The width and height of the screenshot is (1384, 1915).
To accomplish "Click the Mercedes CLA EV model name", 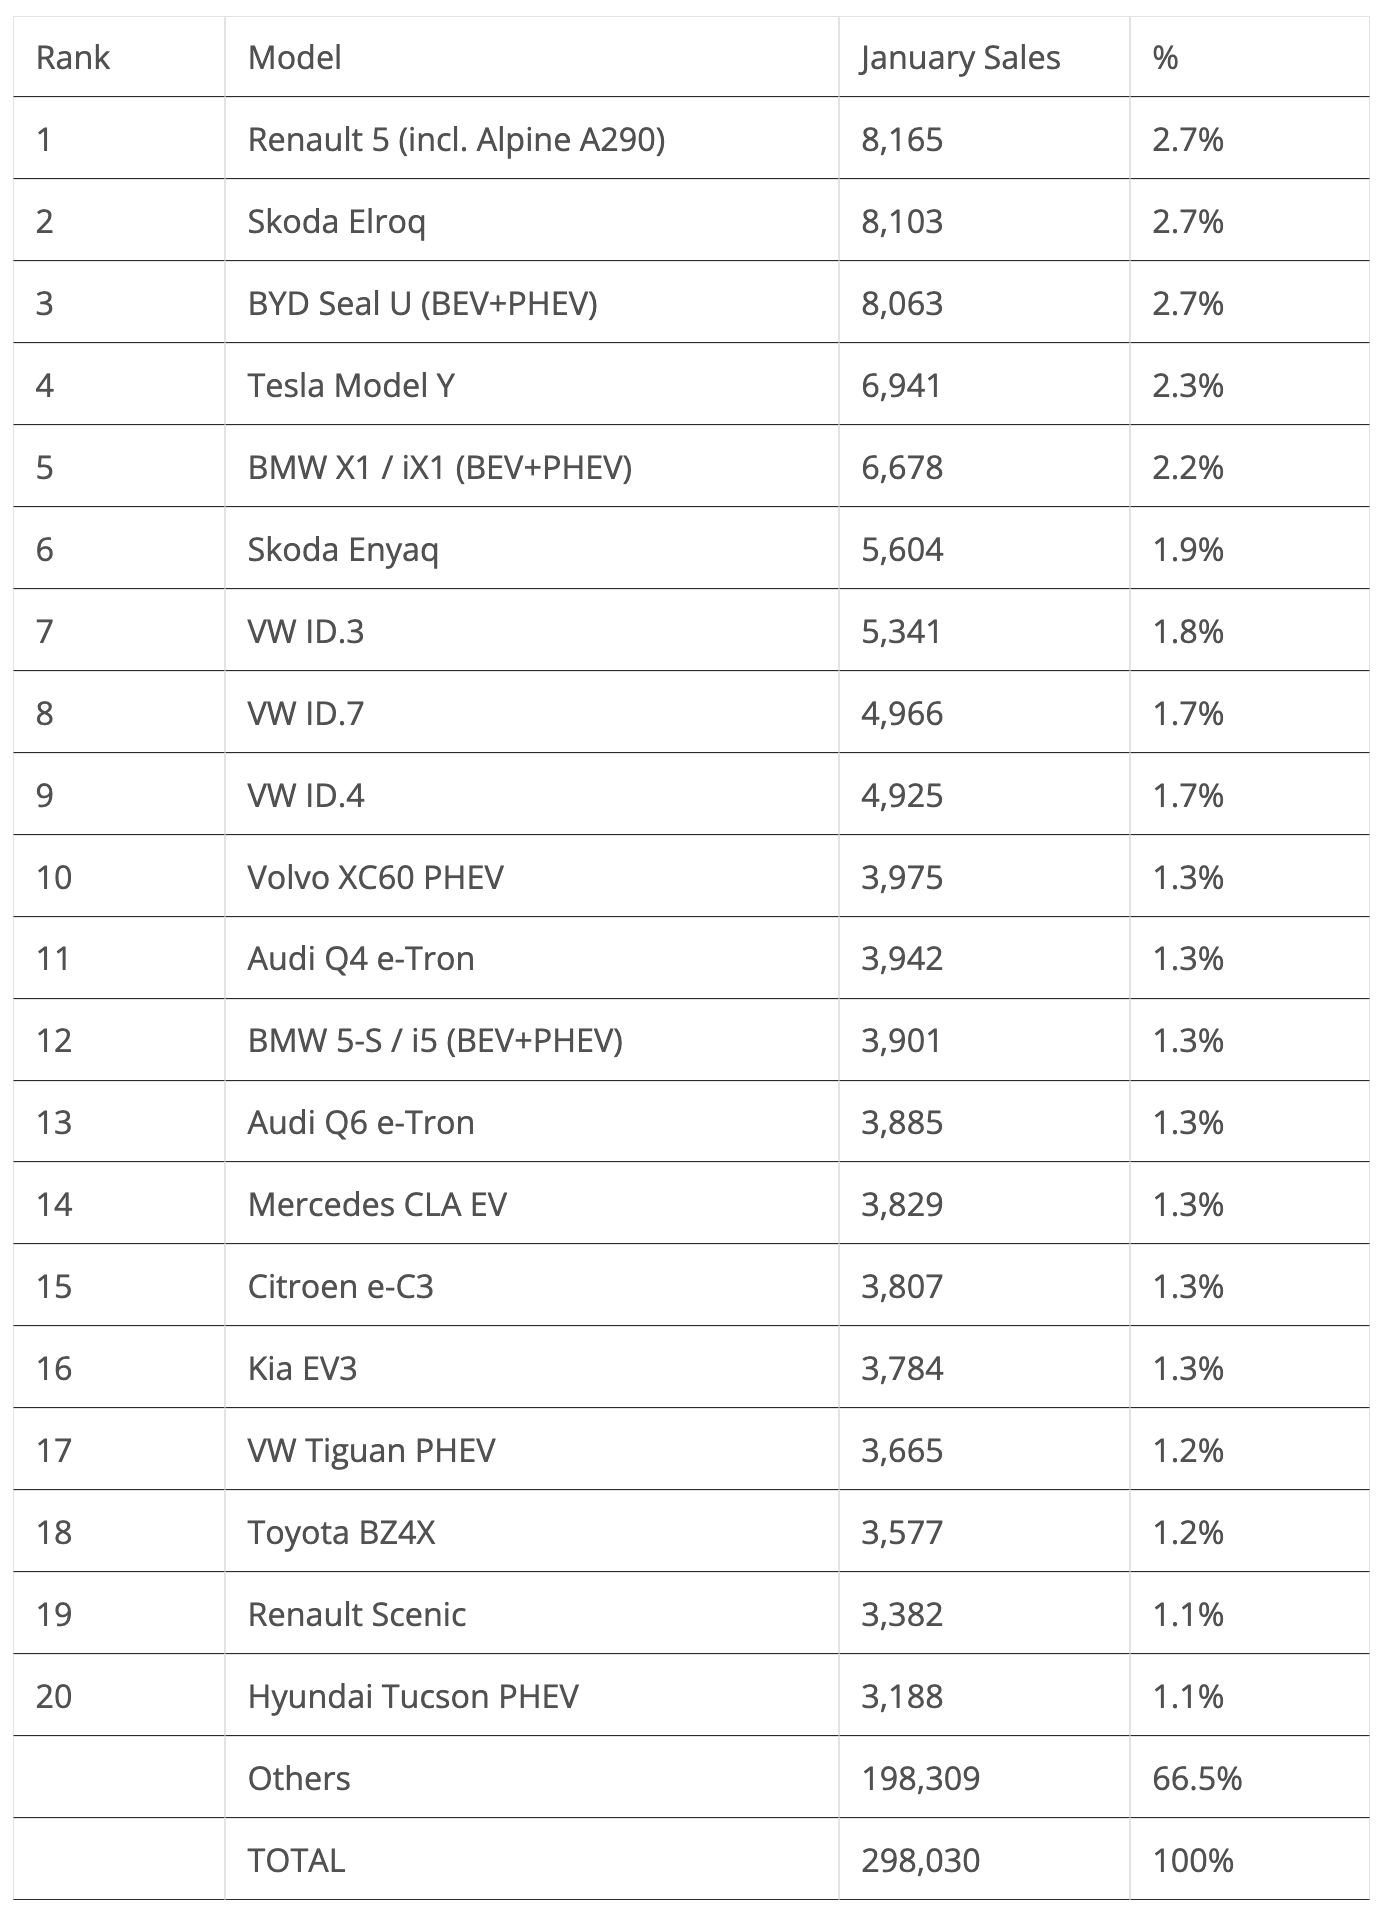I will pyautogui.click(x=377, y=1204).
